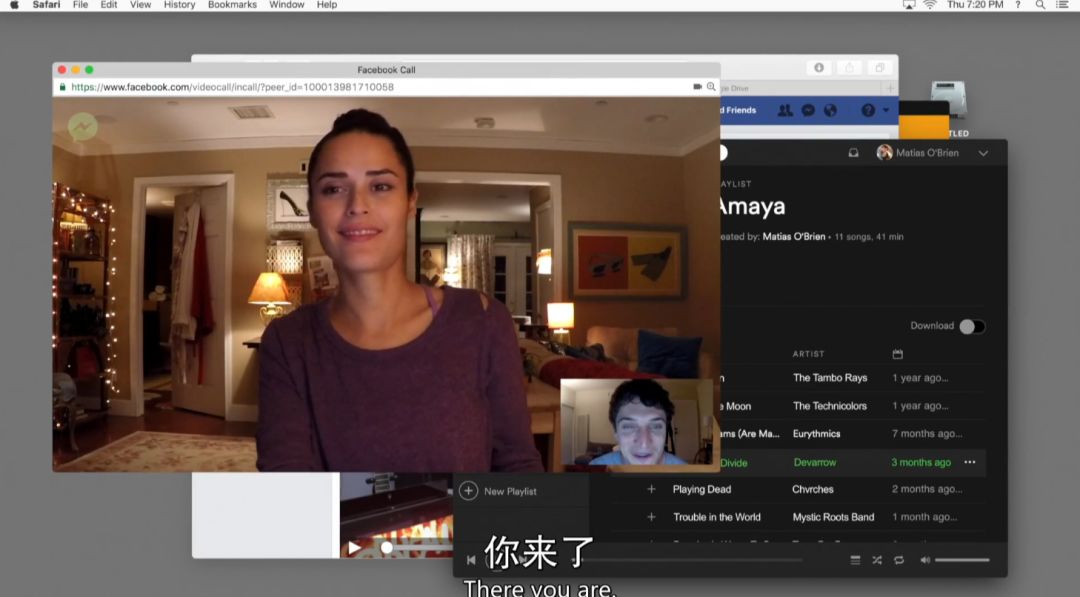This screenshot has height=597, width=1080.
Task: Toggle shuffle in the Spotify player
Action: 877,560
